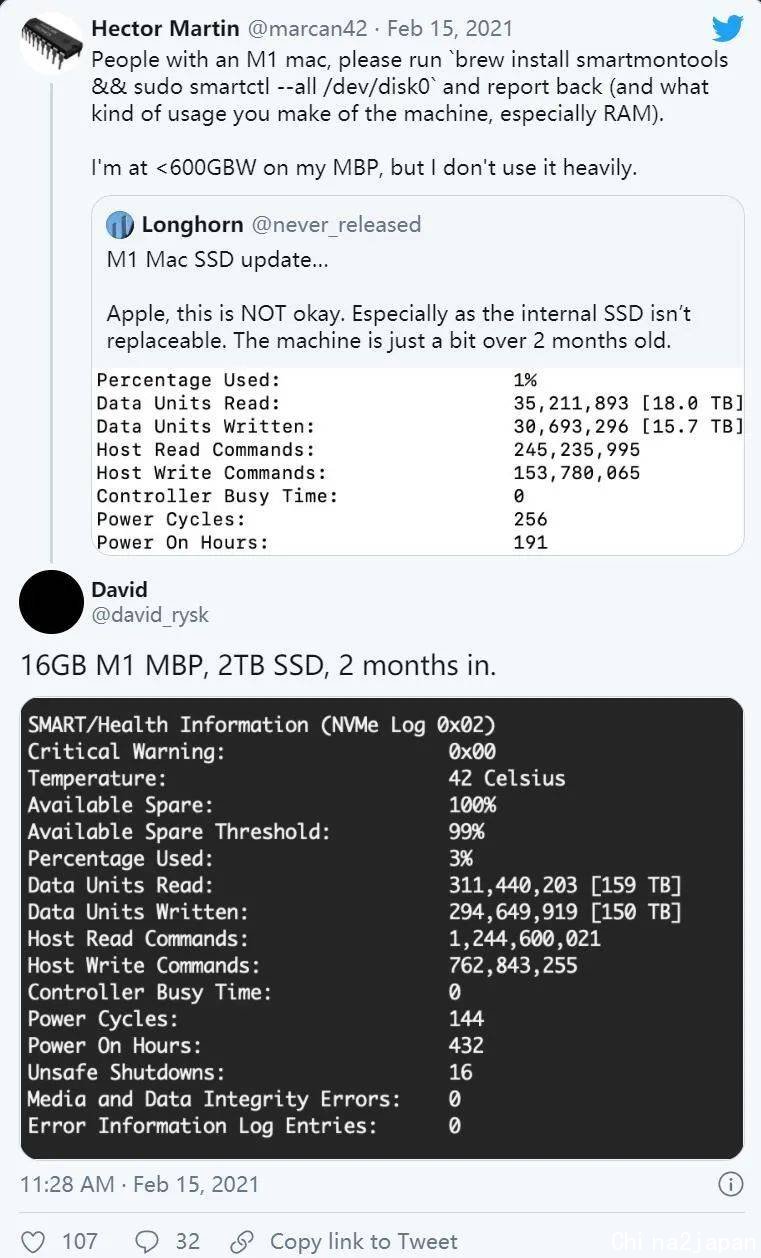Click David's black profile avatar
761x1258 pixels.
coord(51,602)
